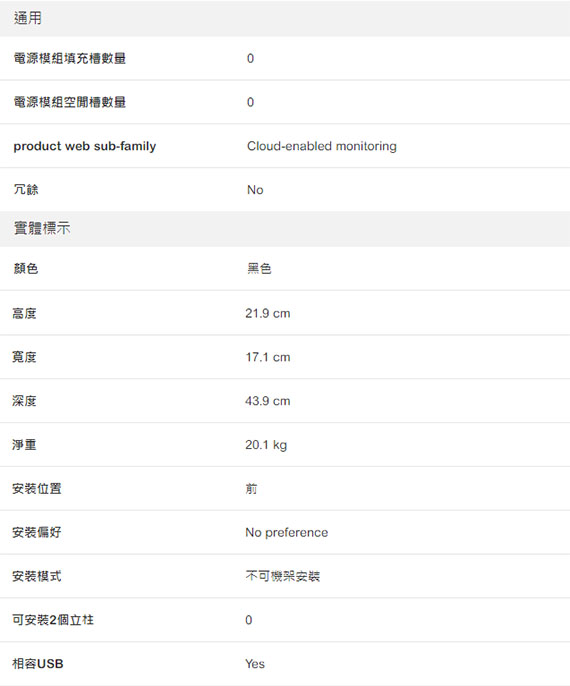Click the product web sub-family label
570x686 pixels.
(84, 146)
